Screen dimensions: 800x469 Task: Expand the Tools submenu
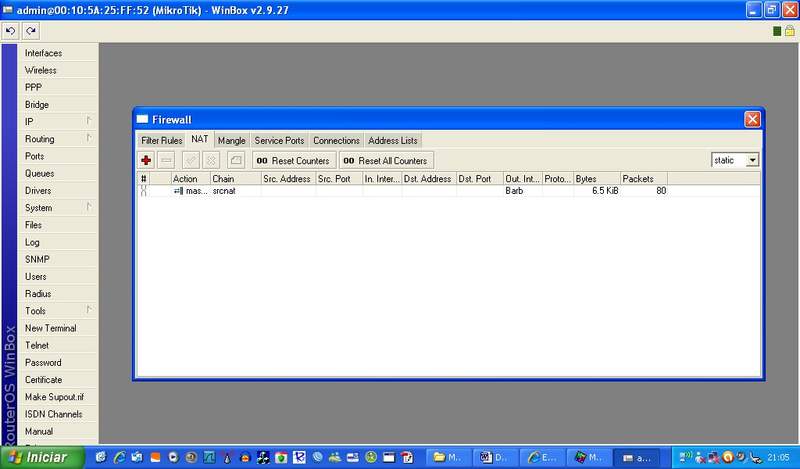click(x=58, y=311)
